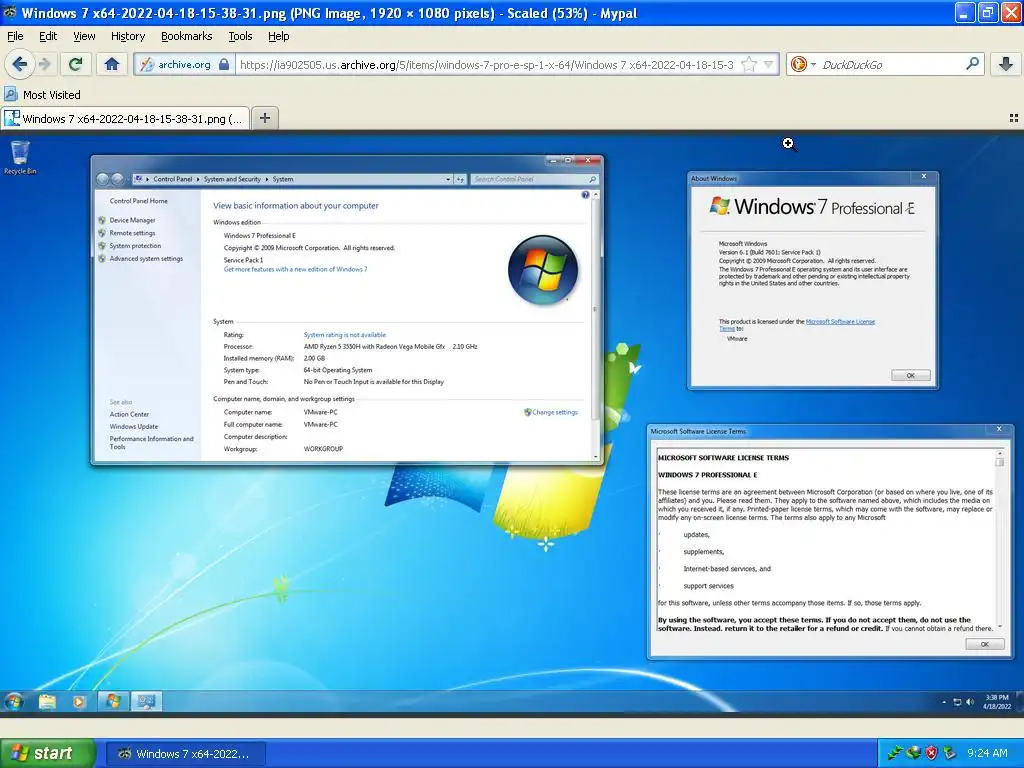1024x768 pixels.
Task: Open the History menu
Action: coord(128,37)
